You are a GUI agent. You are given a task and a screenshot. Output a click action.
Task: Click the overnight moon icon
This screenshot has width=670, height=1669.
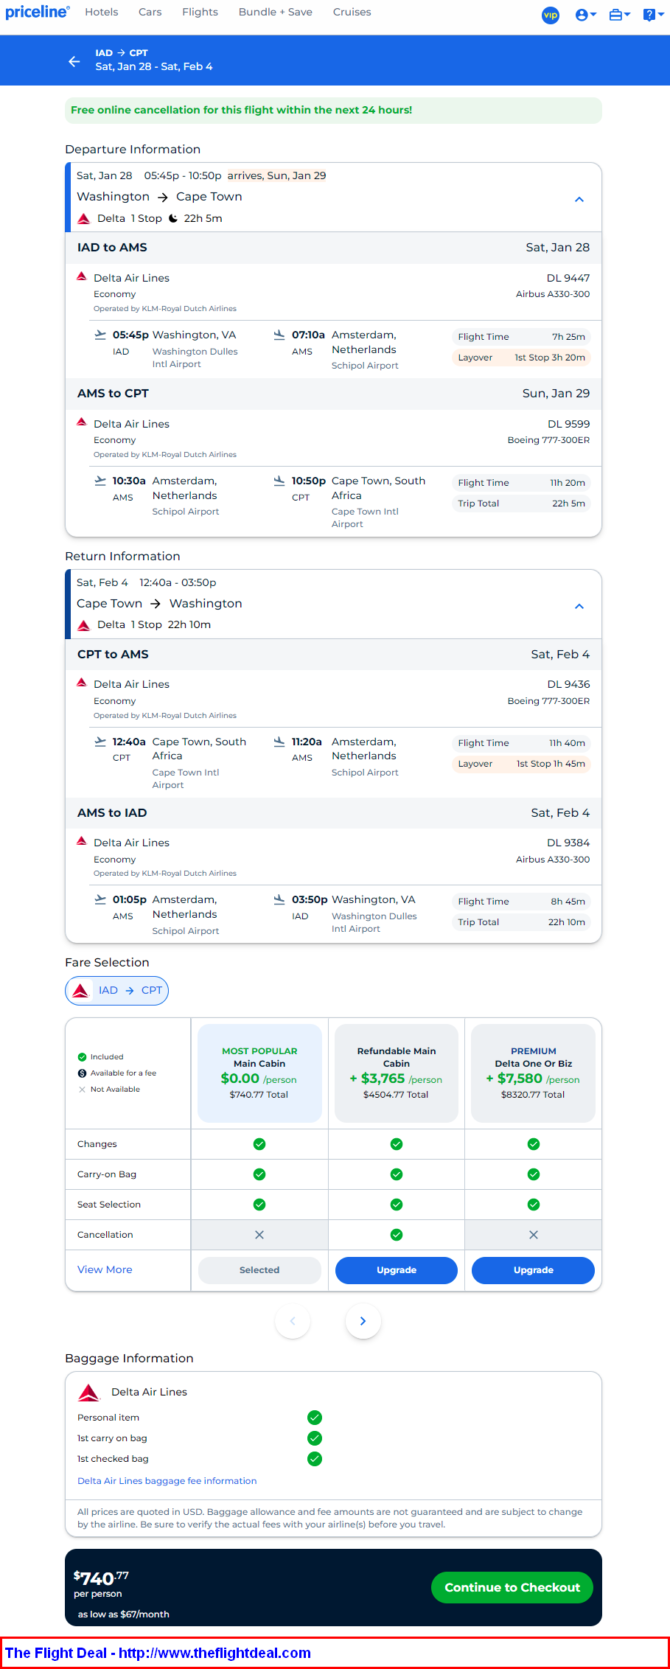pyautogui.click(x=173, y=218)
